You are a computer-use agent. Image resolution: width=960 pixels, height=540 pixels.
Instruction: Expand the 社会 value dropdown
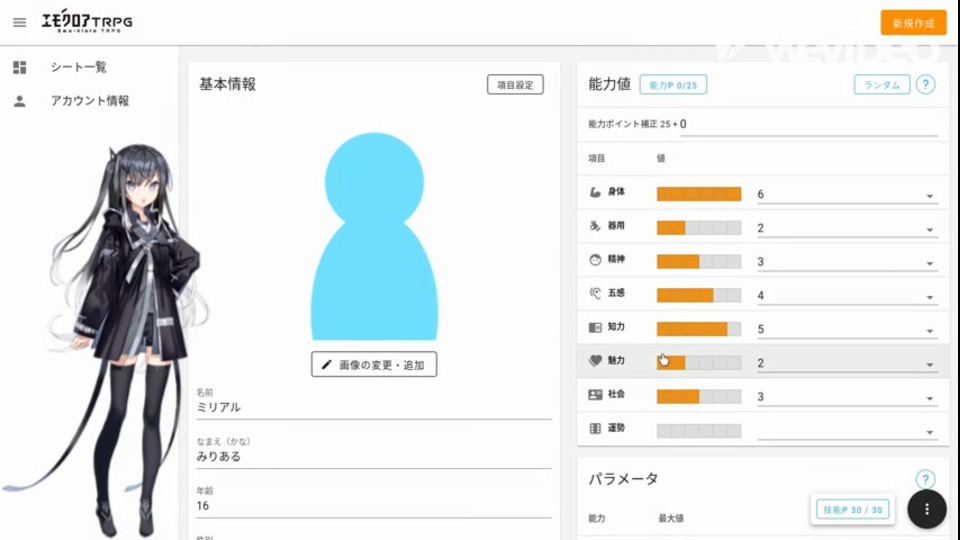coord(847,397)
